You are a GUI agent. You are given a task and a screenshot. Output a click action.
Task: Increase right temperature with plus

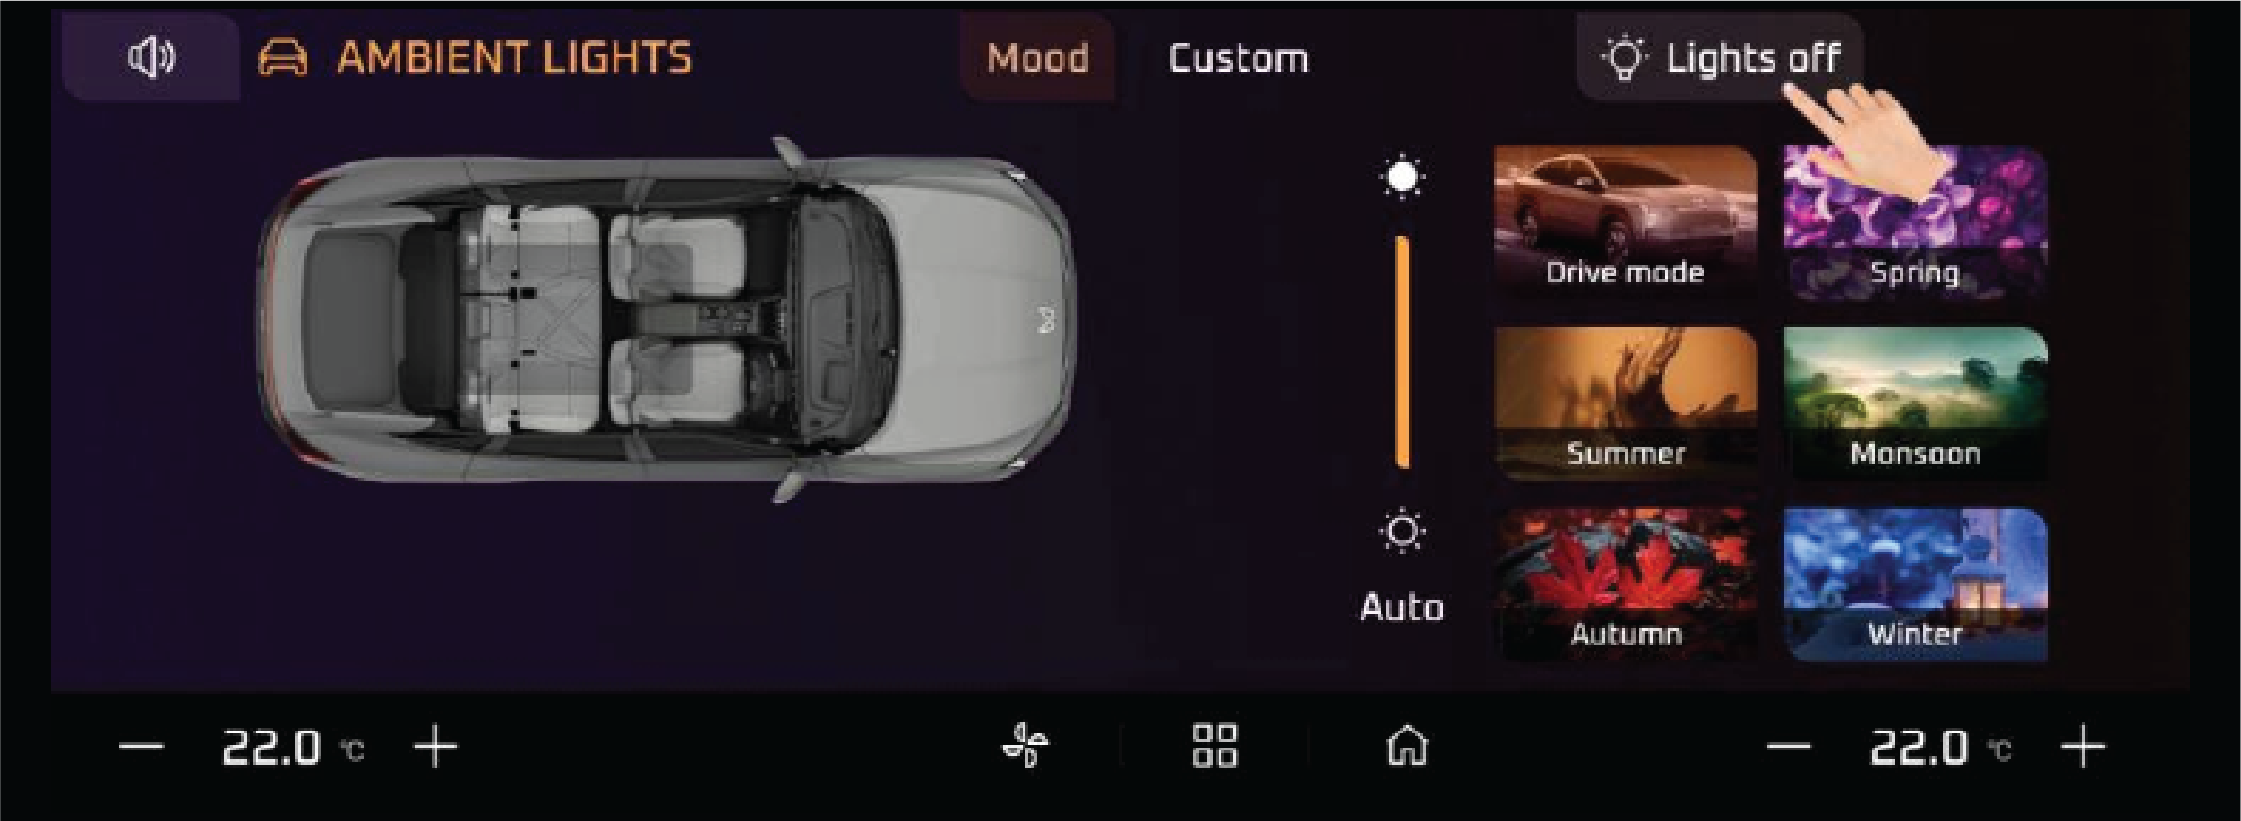2084,747
